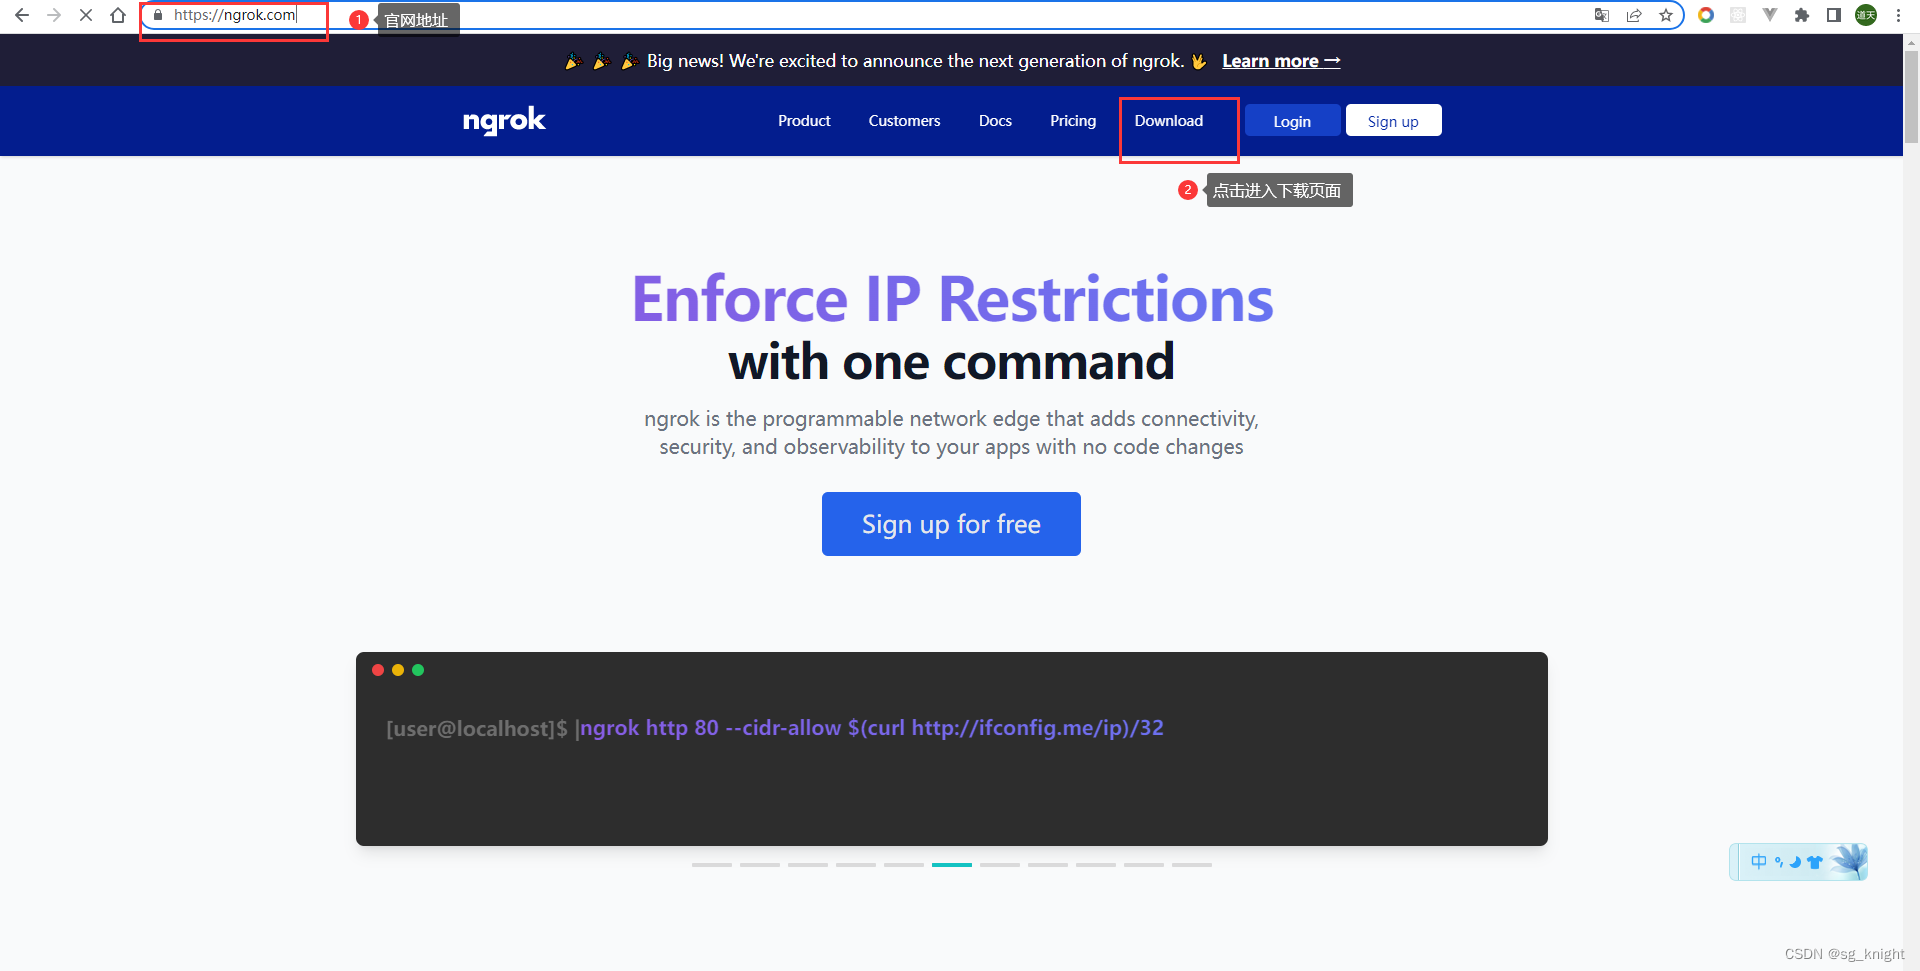Viewport: 1920px width, 971px height.
Task: Click the page vertical scrollbar thumb
Action: (x=1911, y=97)
